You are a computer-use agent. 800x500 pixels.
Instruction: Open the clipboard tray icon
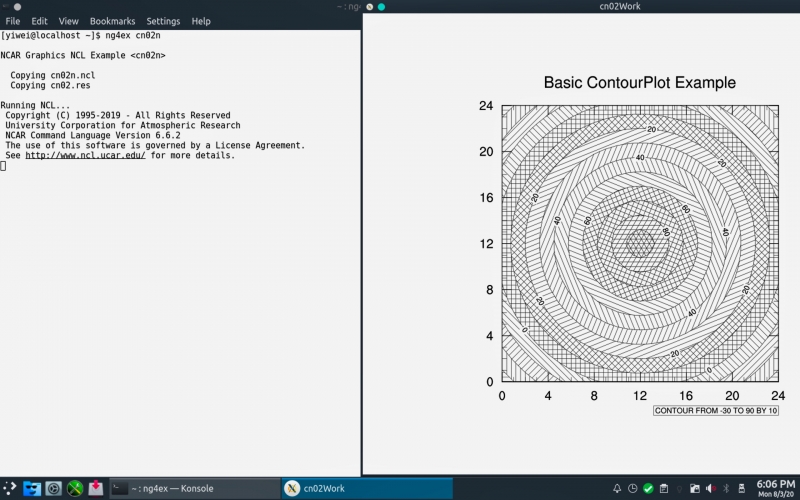tap(663, 488)
